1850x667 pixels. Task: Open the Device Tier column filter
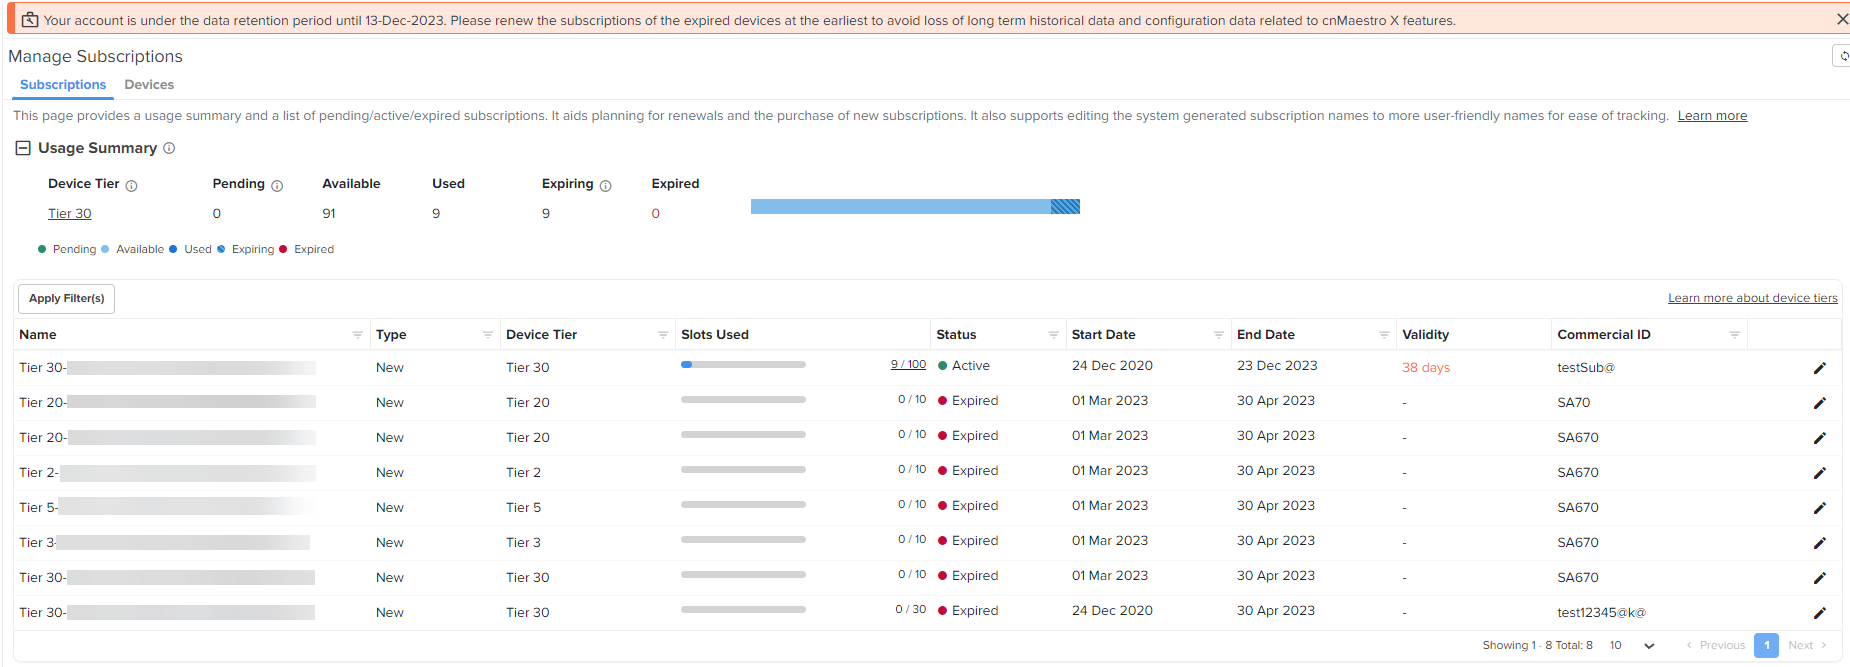663,335
